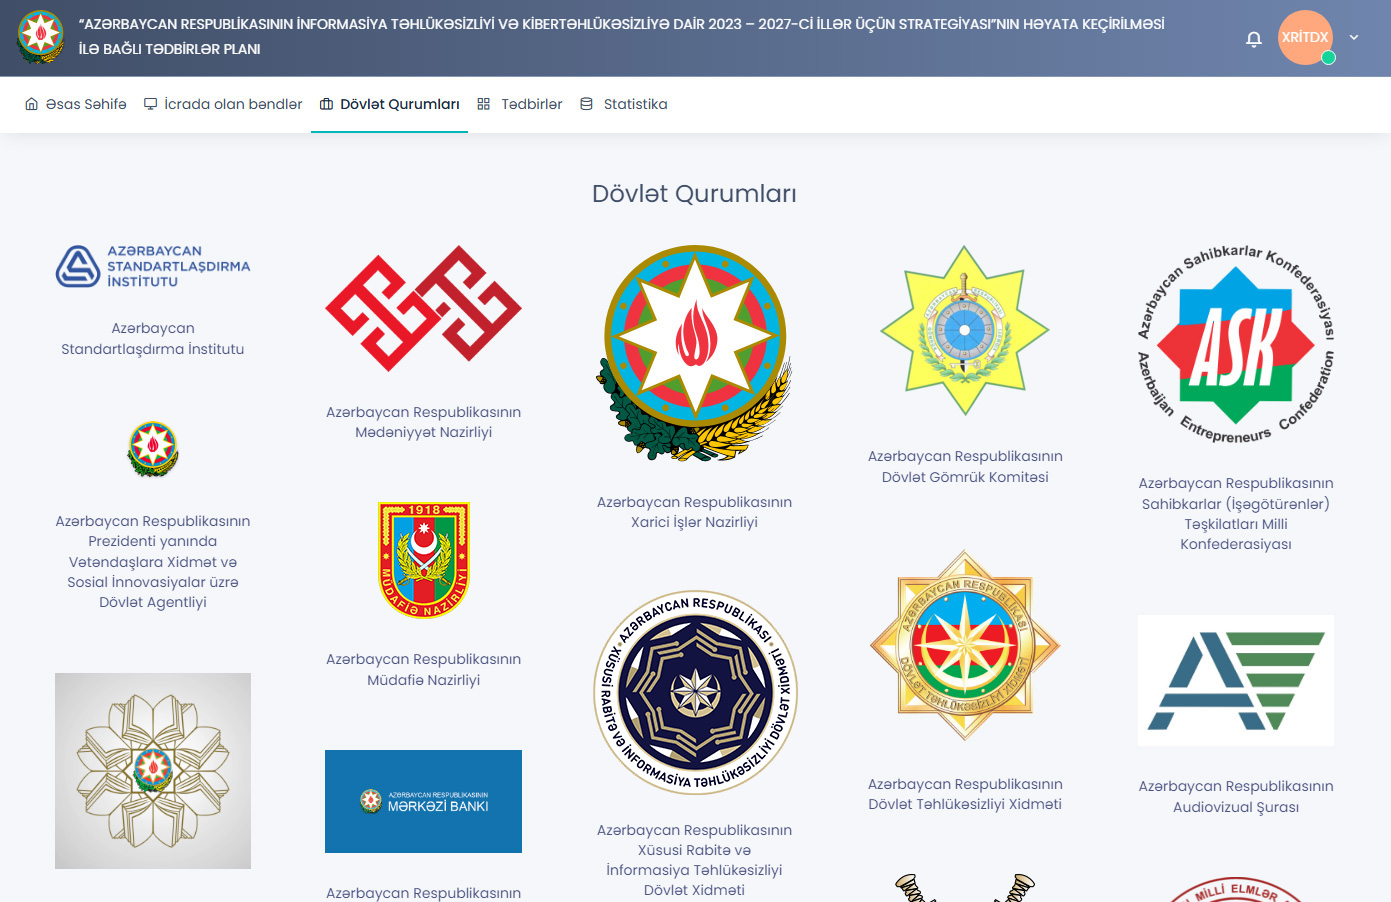Click the notification bell icon
The image size is (1391, 902).
1253,39
